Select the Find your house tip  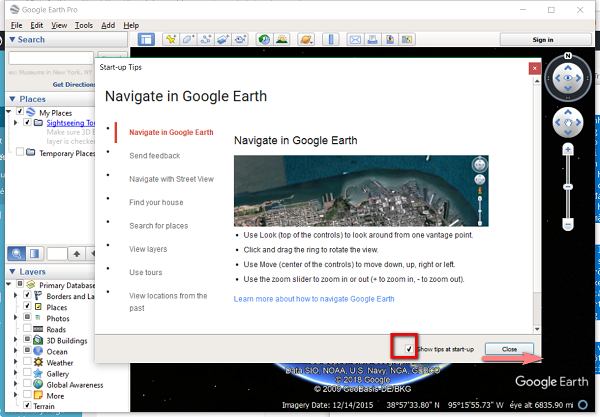click(x=156, y=202)
